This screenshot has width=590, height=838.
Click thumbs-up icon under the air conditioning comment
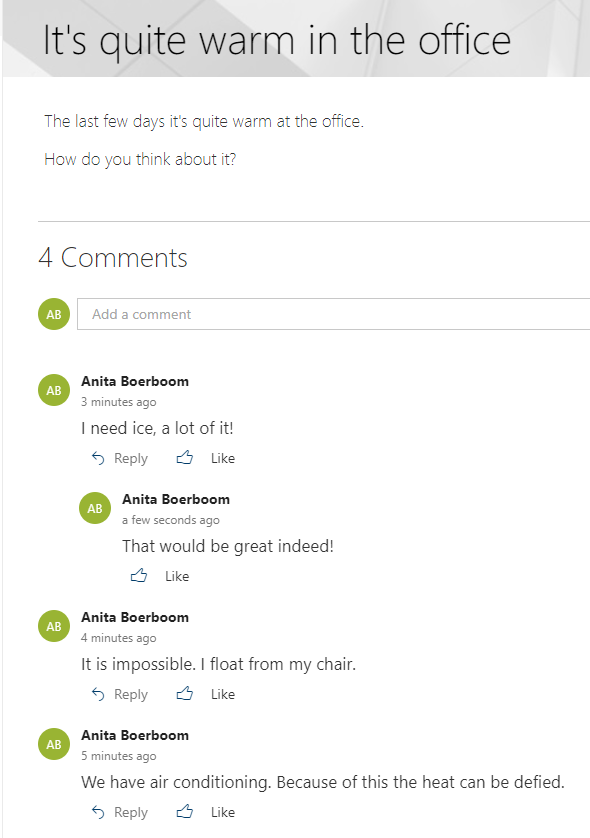(x=184, y=812)
